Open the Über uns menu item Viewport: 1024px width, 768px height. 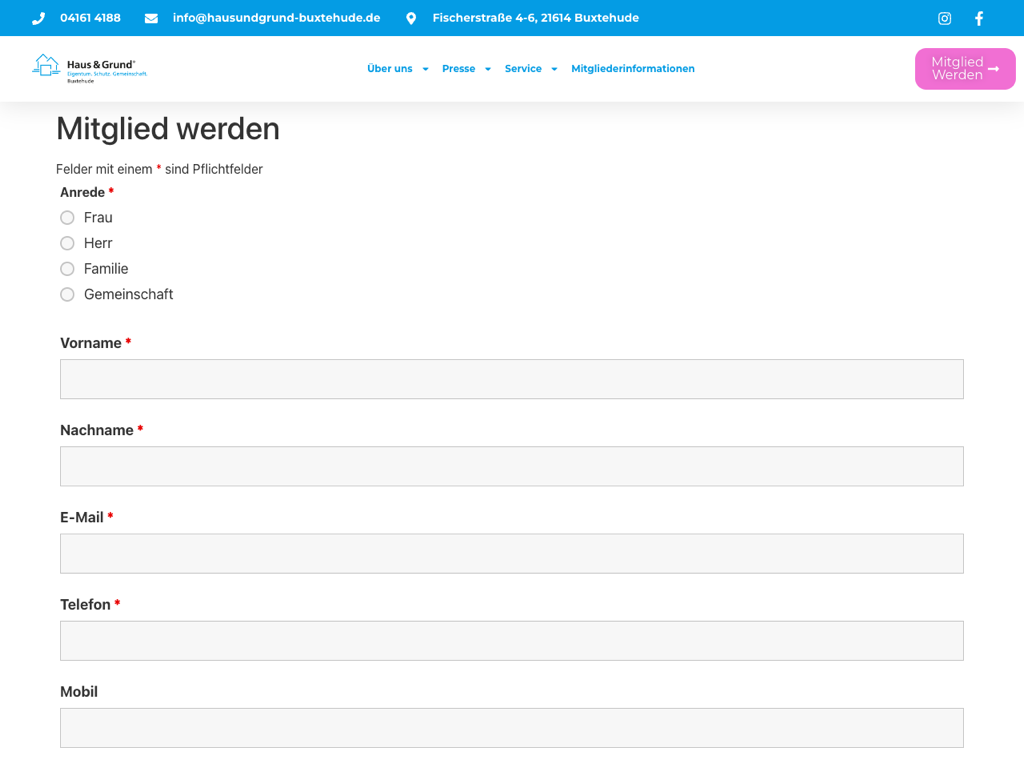click(x=390, y=69)
